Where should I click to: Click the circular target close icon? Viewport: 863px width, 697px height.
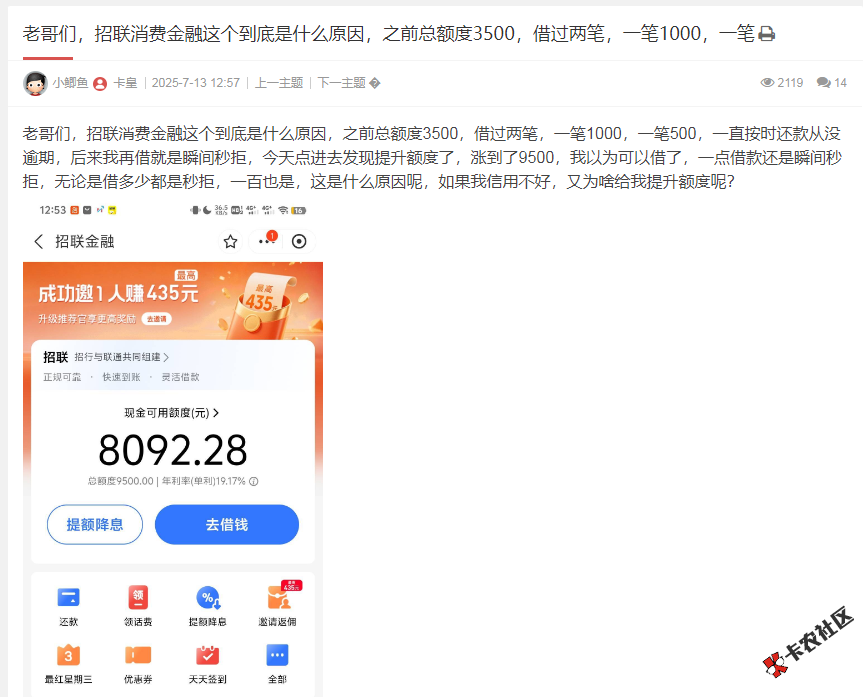tap(299, 241)
